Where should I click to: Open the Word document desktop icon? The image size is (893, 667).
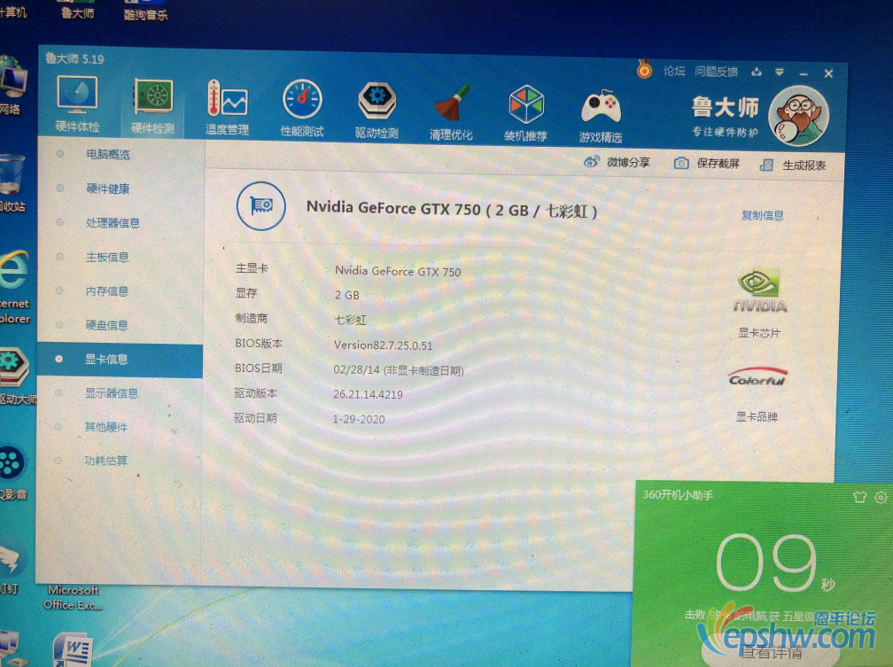(x=72, y=649)
